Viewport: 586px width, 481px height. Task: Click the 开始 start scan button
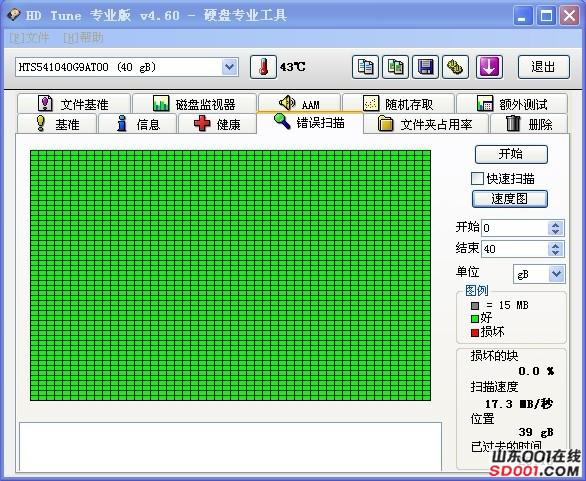[511, 154]
